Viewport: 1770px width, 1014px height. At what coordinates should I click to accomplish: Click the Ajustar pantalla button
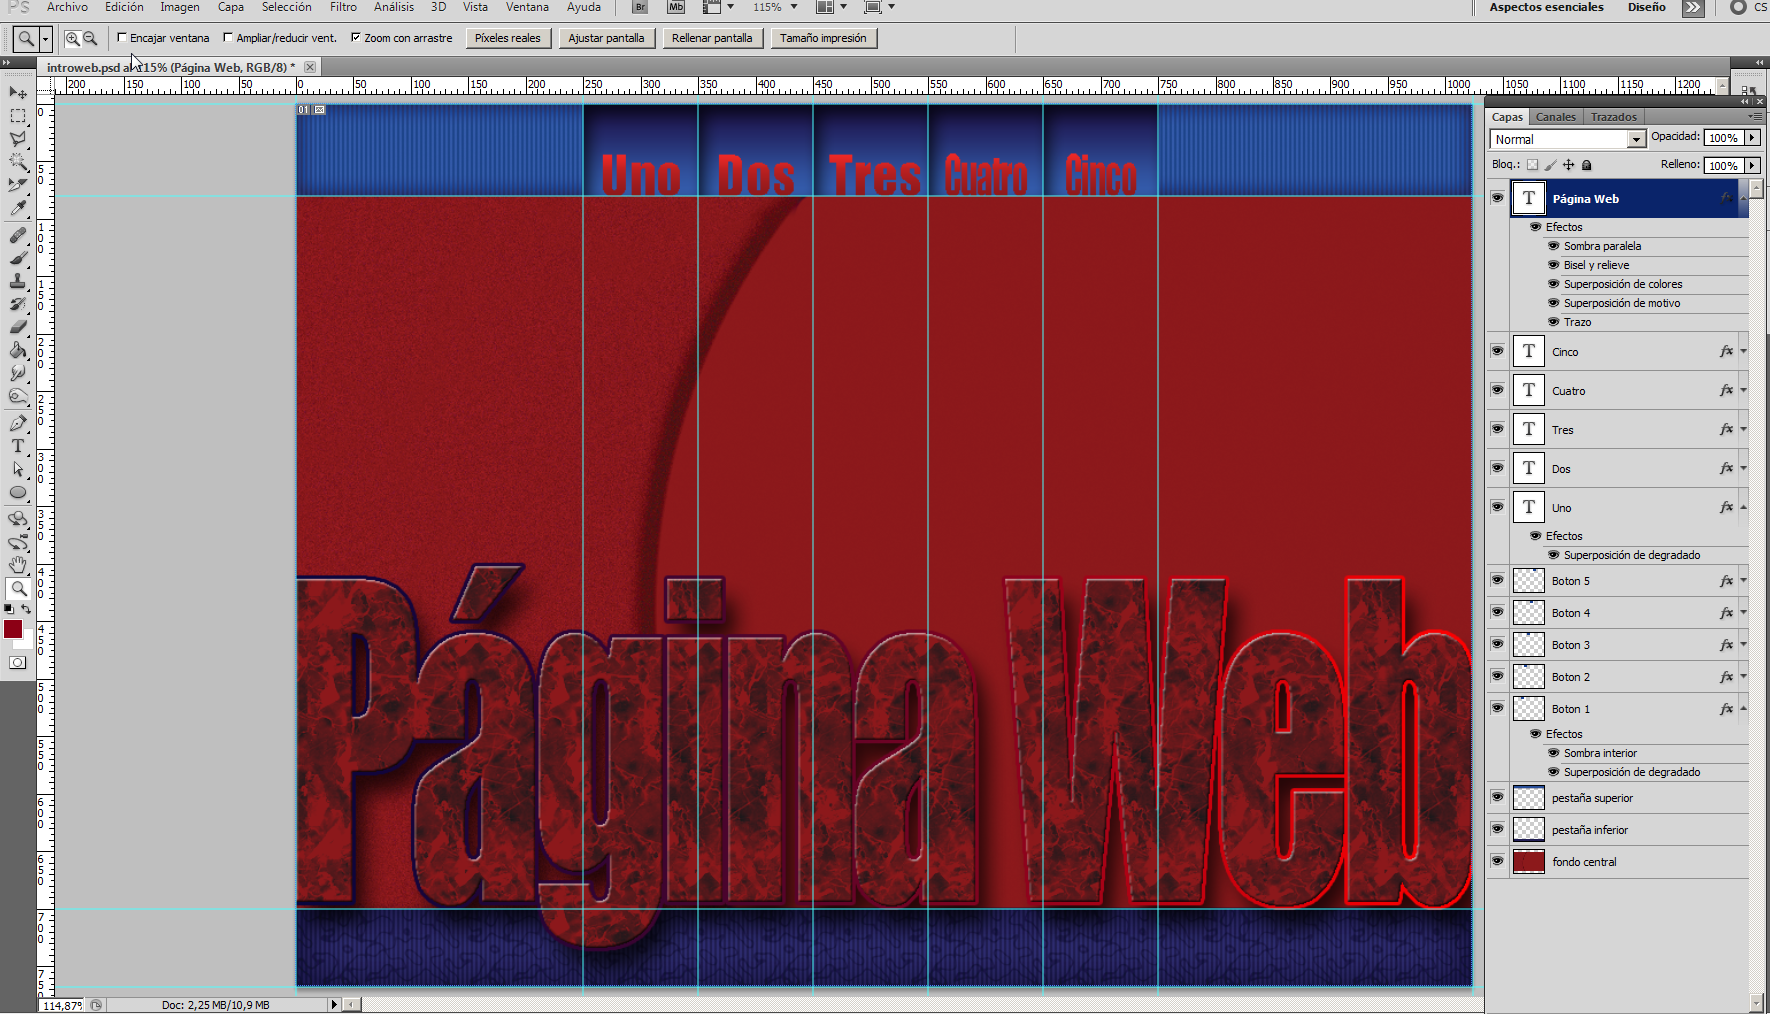tap(606, 38)
